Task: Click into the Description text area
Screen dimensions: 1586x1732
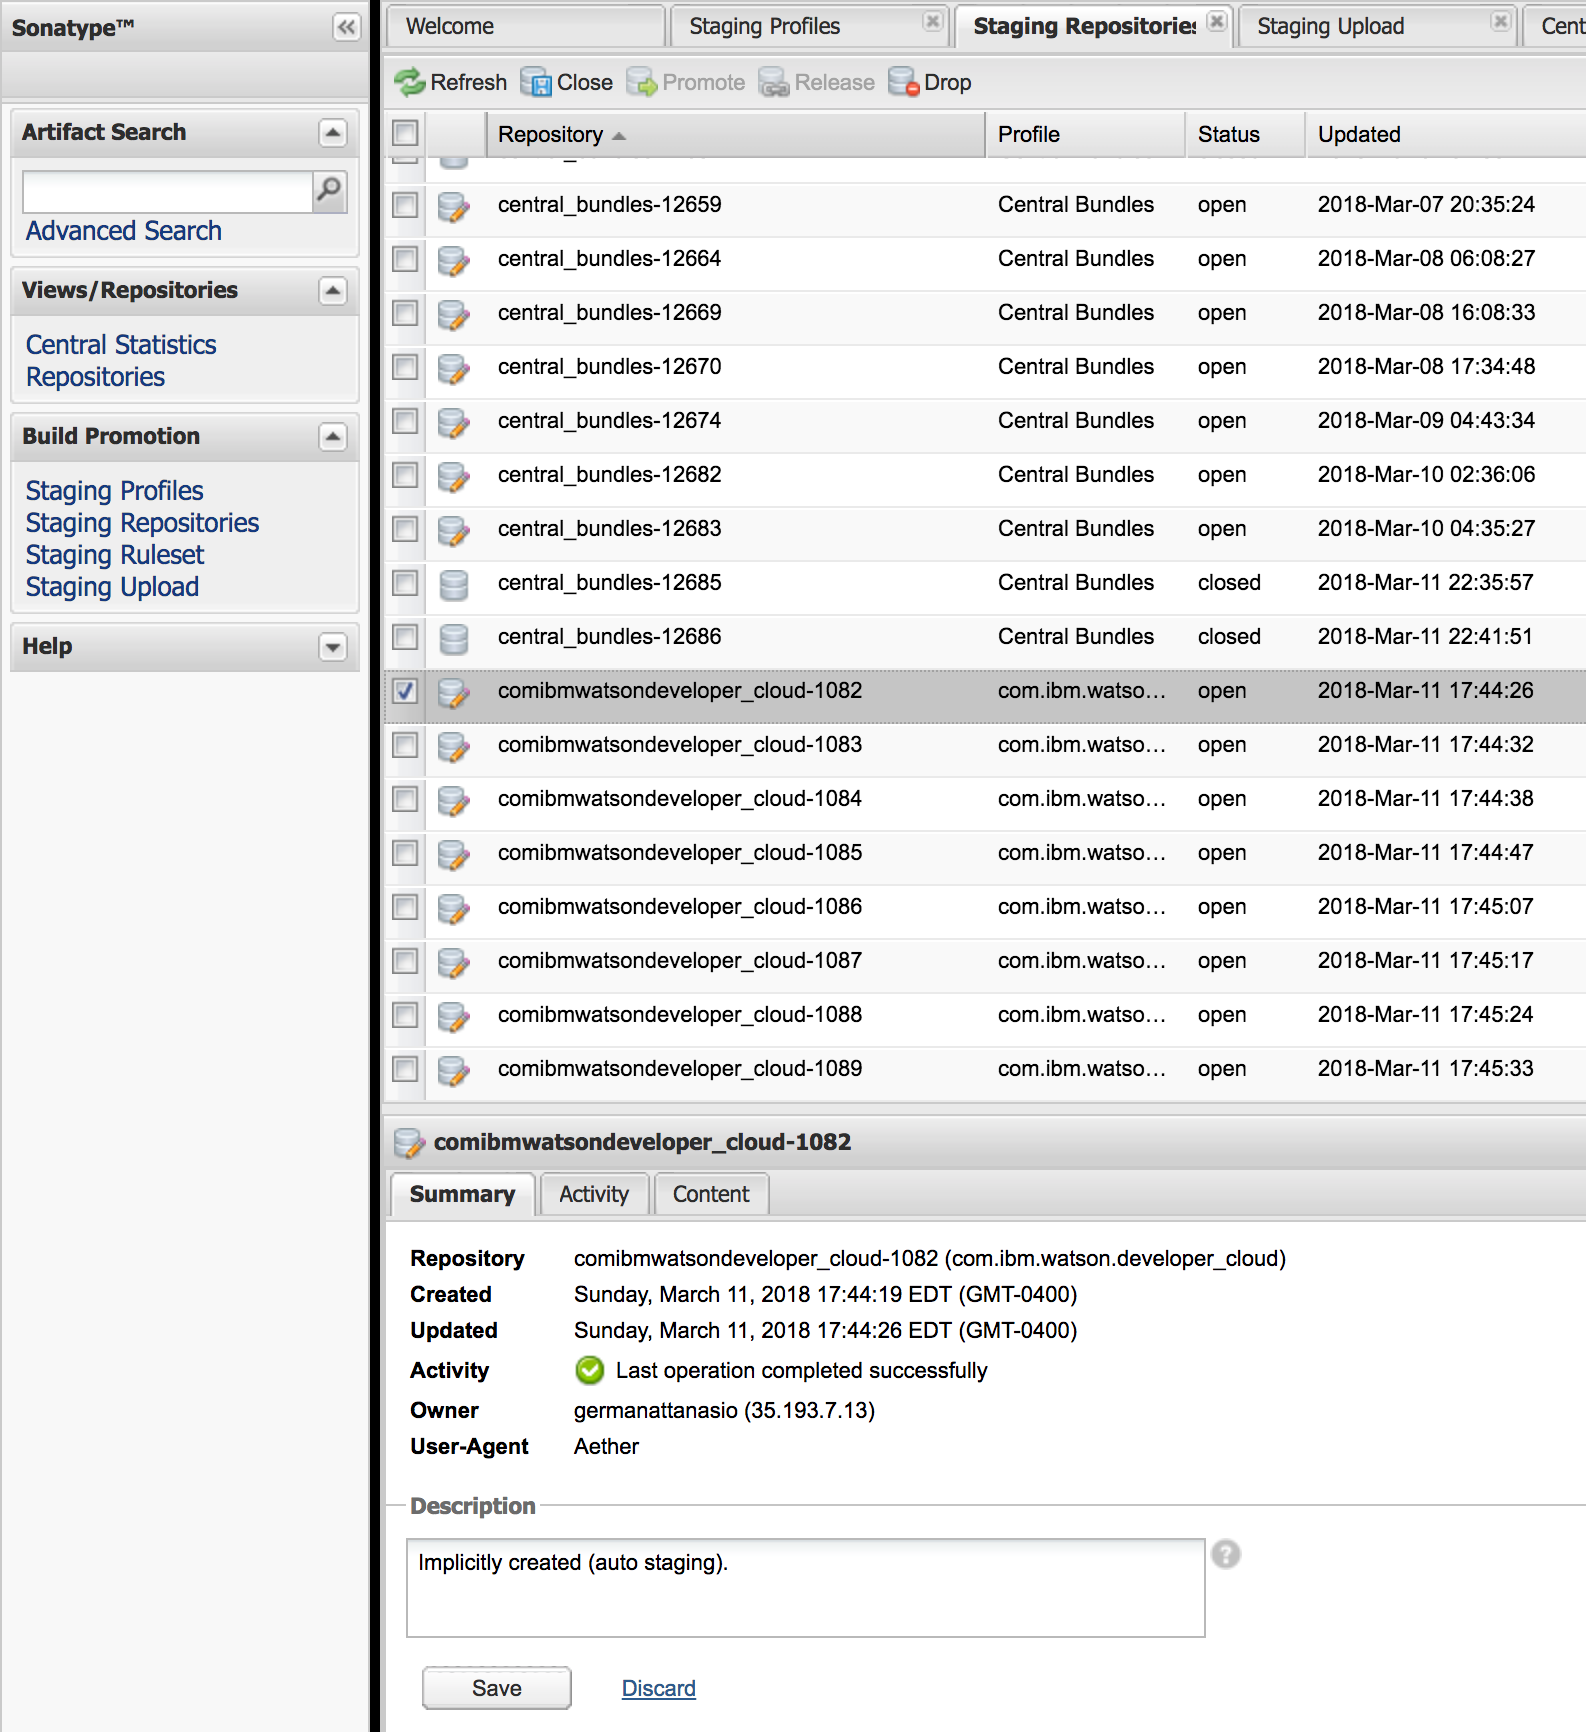Action: point(806,1588)
